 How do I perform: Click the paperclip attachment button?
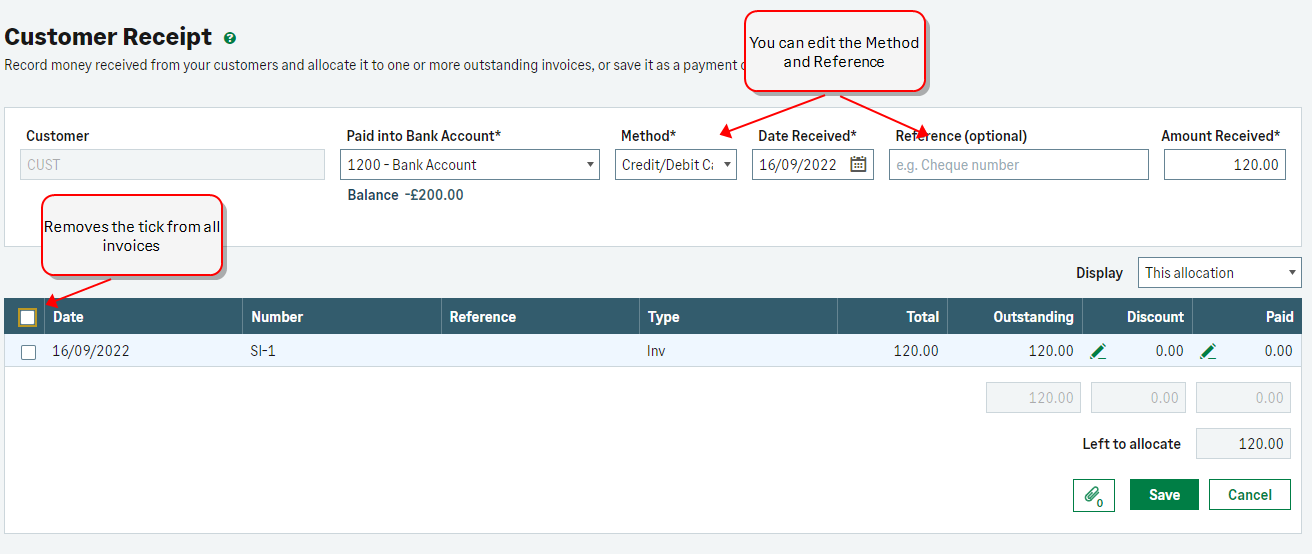(1093, 495)
